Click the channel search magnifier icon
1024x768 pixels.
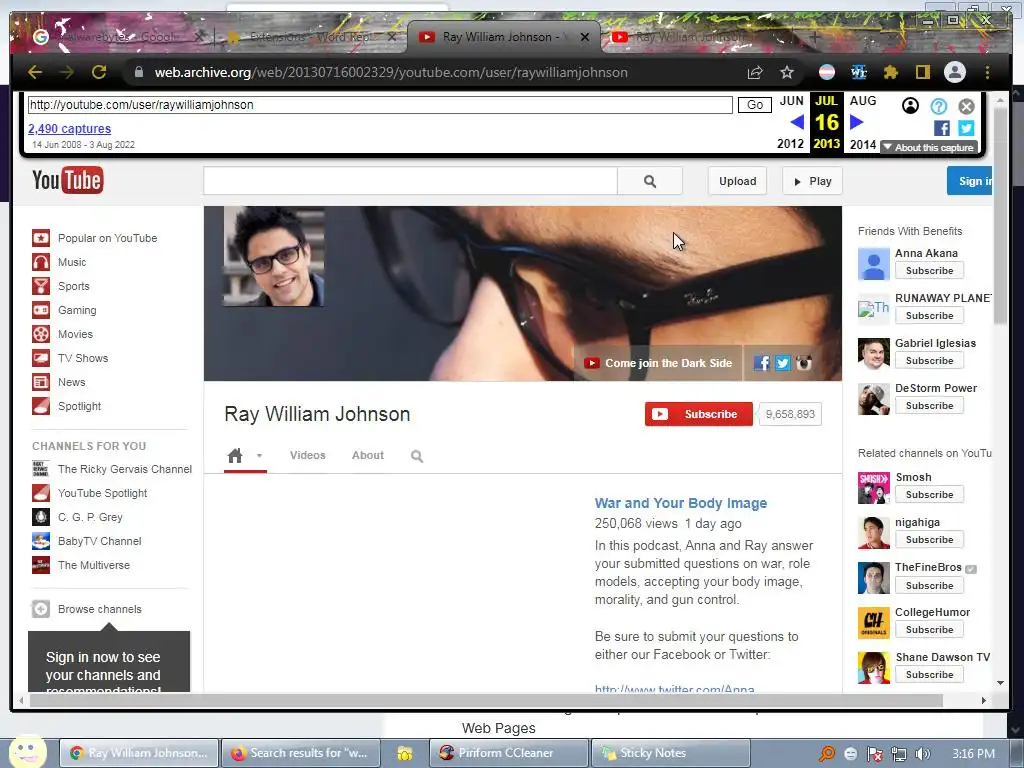417,456
